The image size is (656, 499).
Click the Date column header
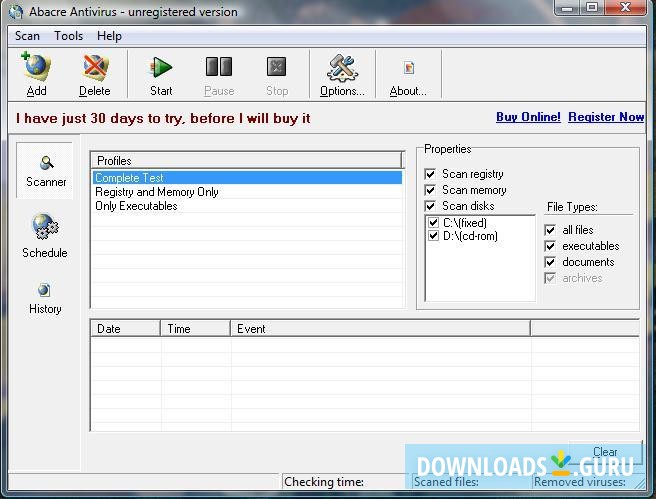pos(126,329)
